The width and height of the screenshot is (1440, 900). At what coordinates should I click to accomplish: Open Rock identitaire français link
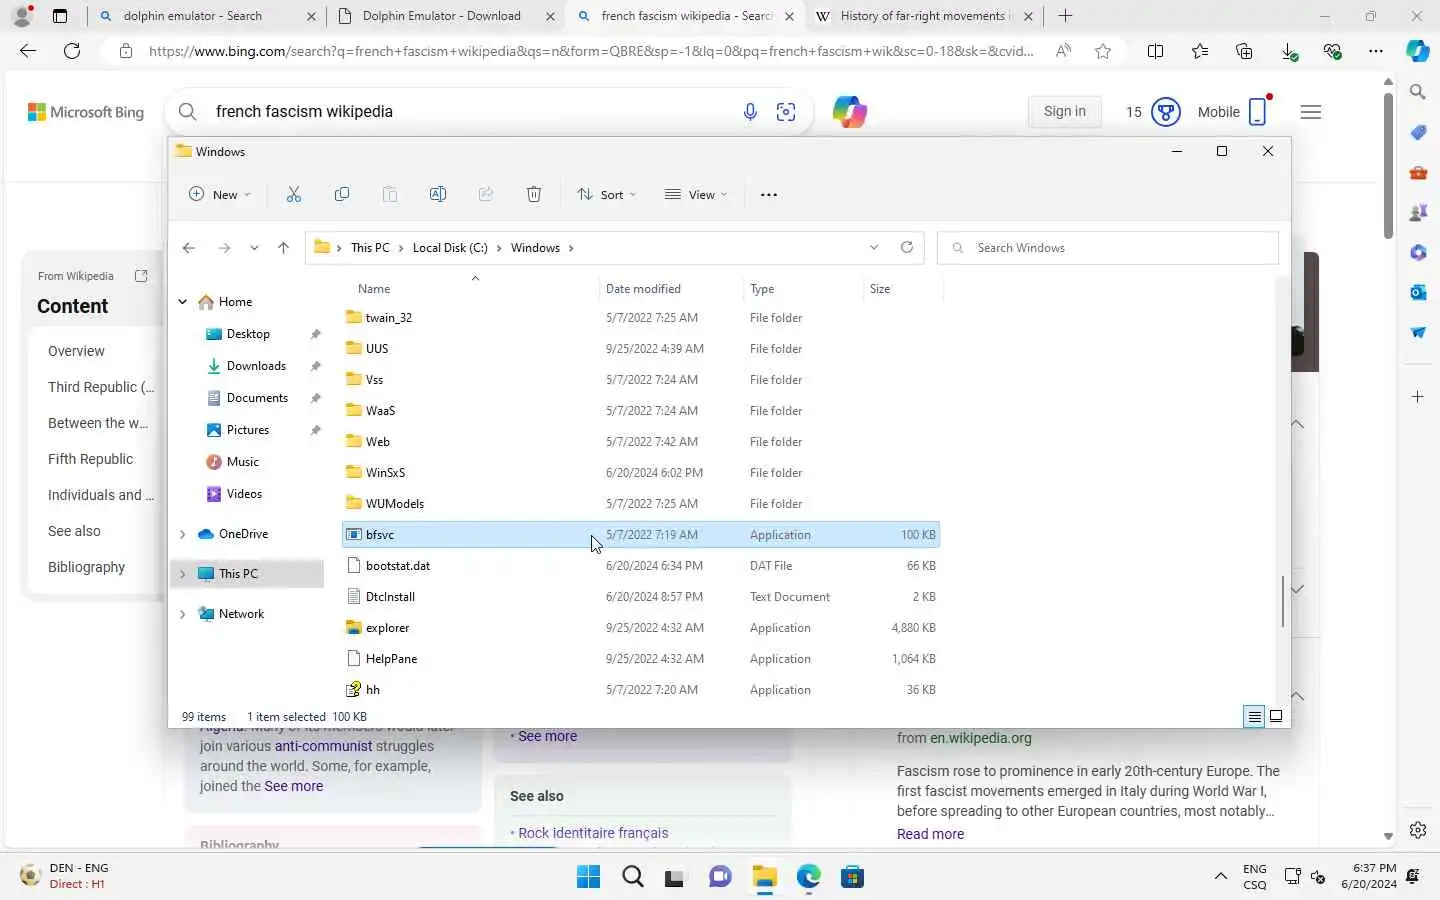pyautogui.click(x=593, y=833)
